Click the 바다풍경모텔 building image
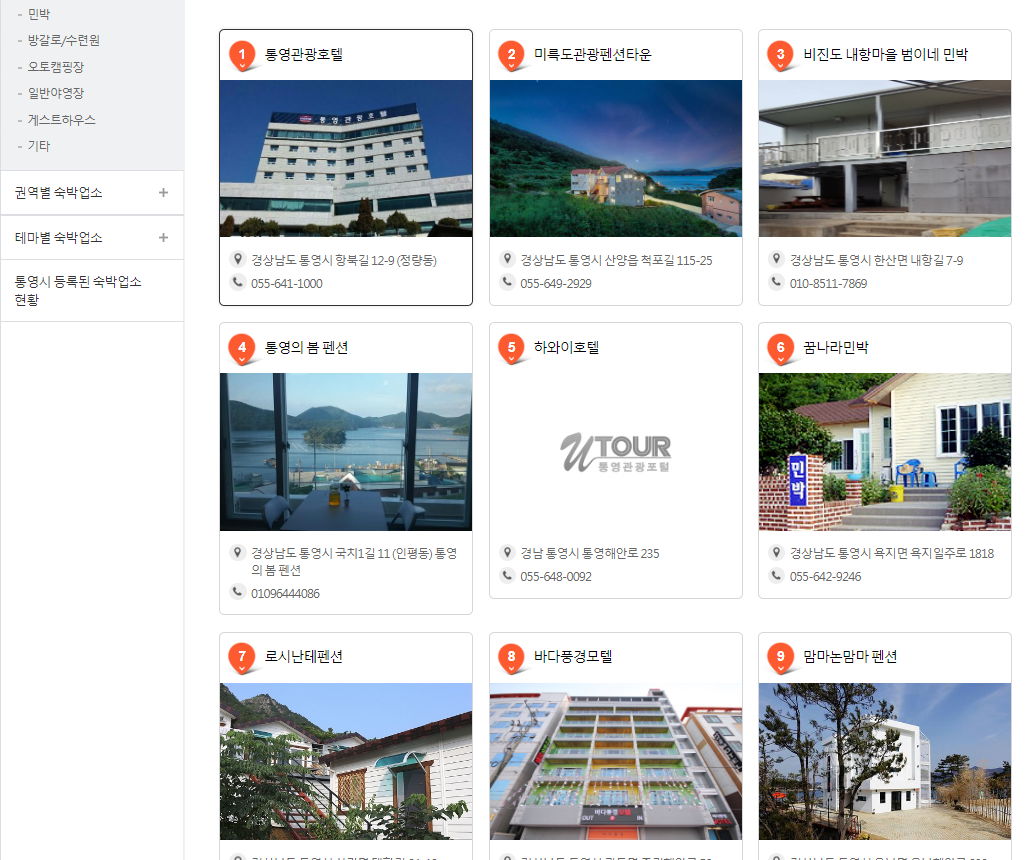The height and width of the screenshot is (860, 1031). [615, 761]
